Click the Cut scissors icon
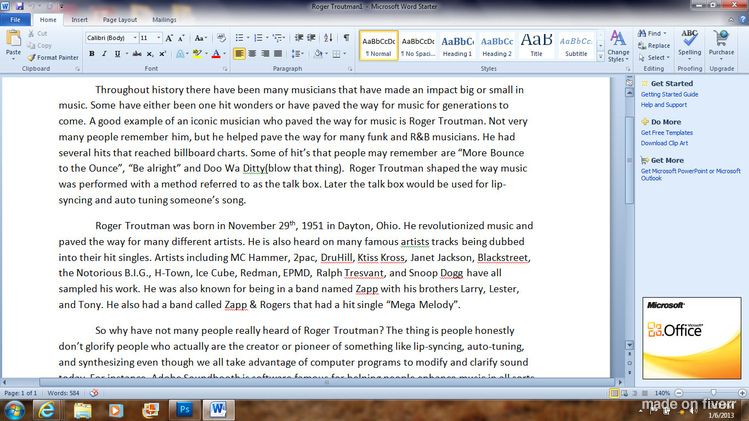 tap(32, 33)
